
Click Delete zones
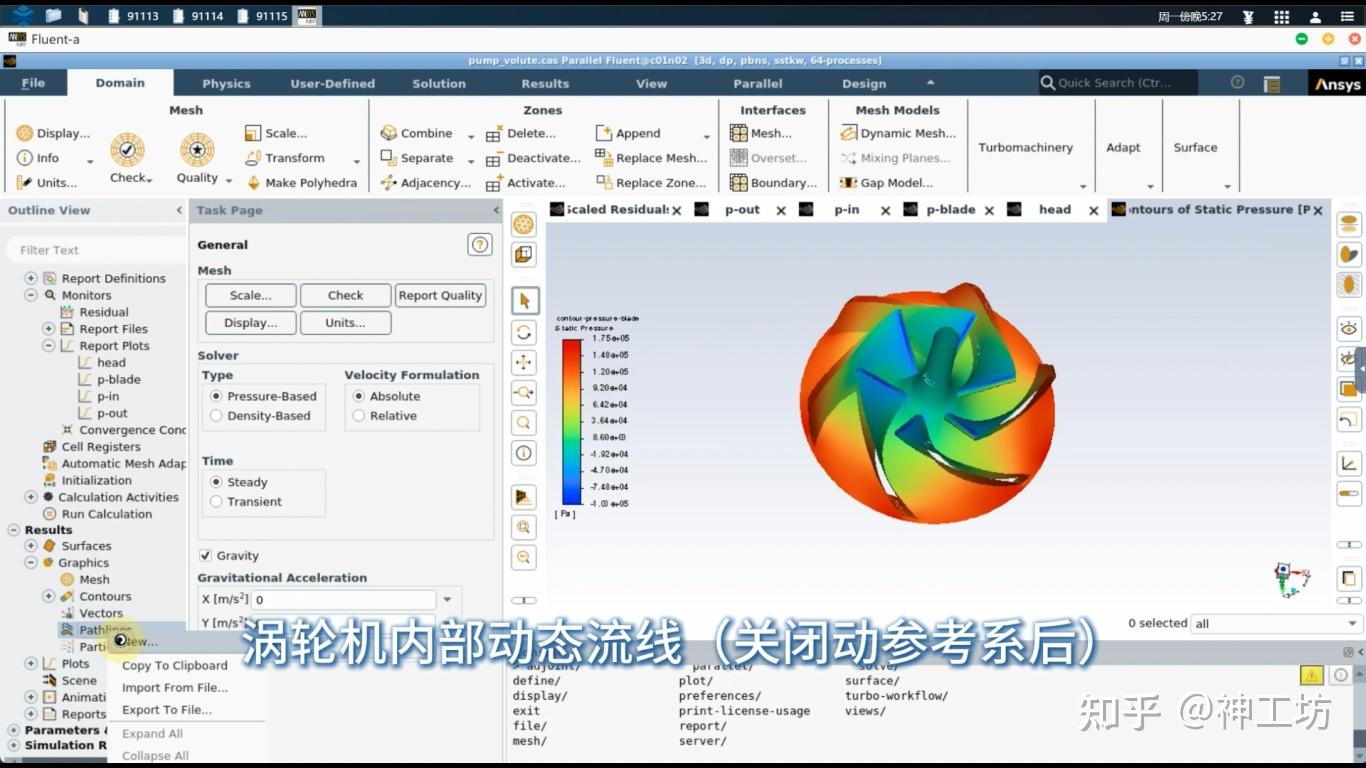coord(520,133)
